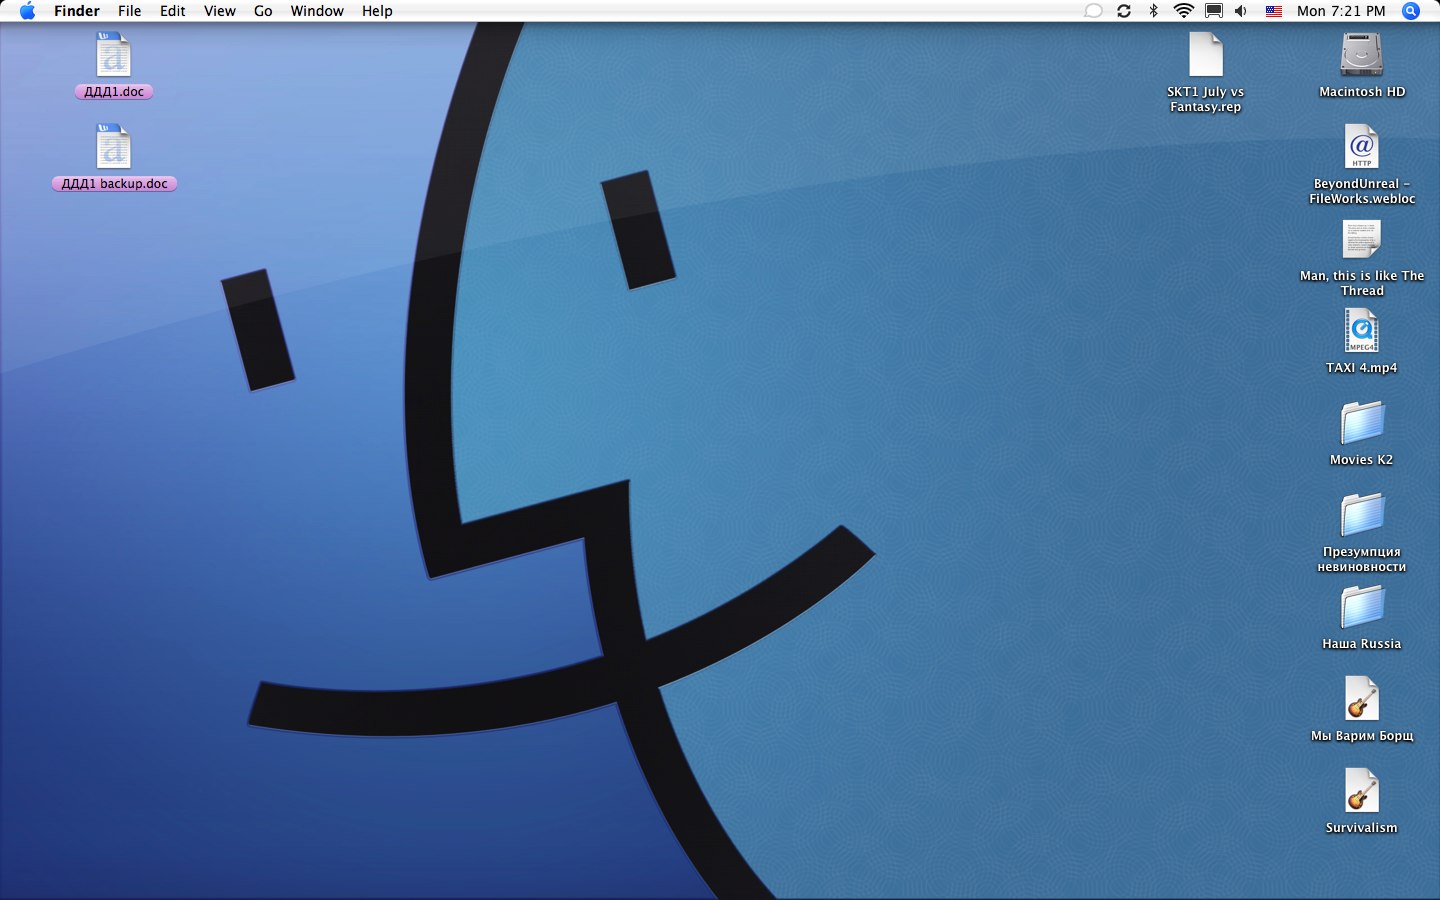Viewport: 1440px width, 900px height.
Task: Click the sync status icon
Action: click(x=1124, y=11)
